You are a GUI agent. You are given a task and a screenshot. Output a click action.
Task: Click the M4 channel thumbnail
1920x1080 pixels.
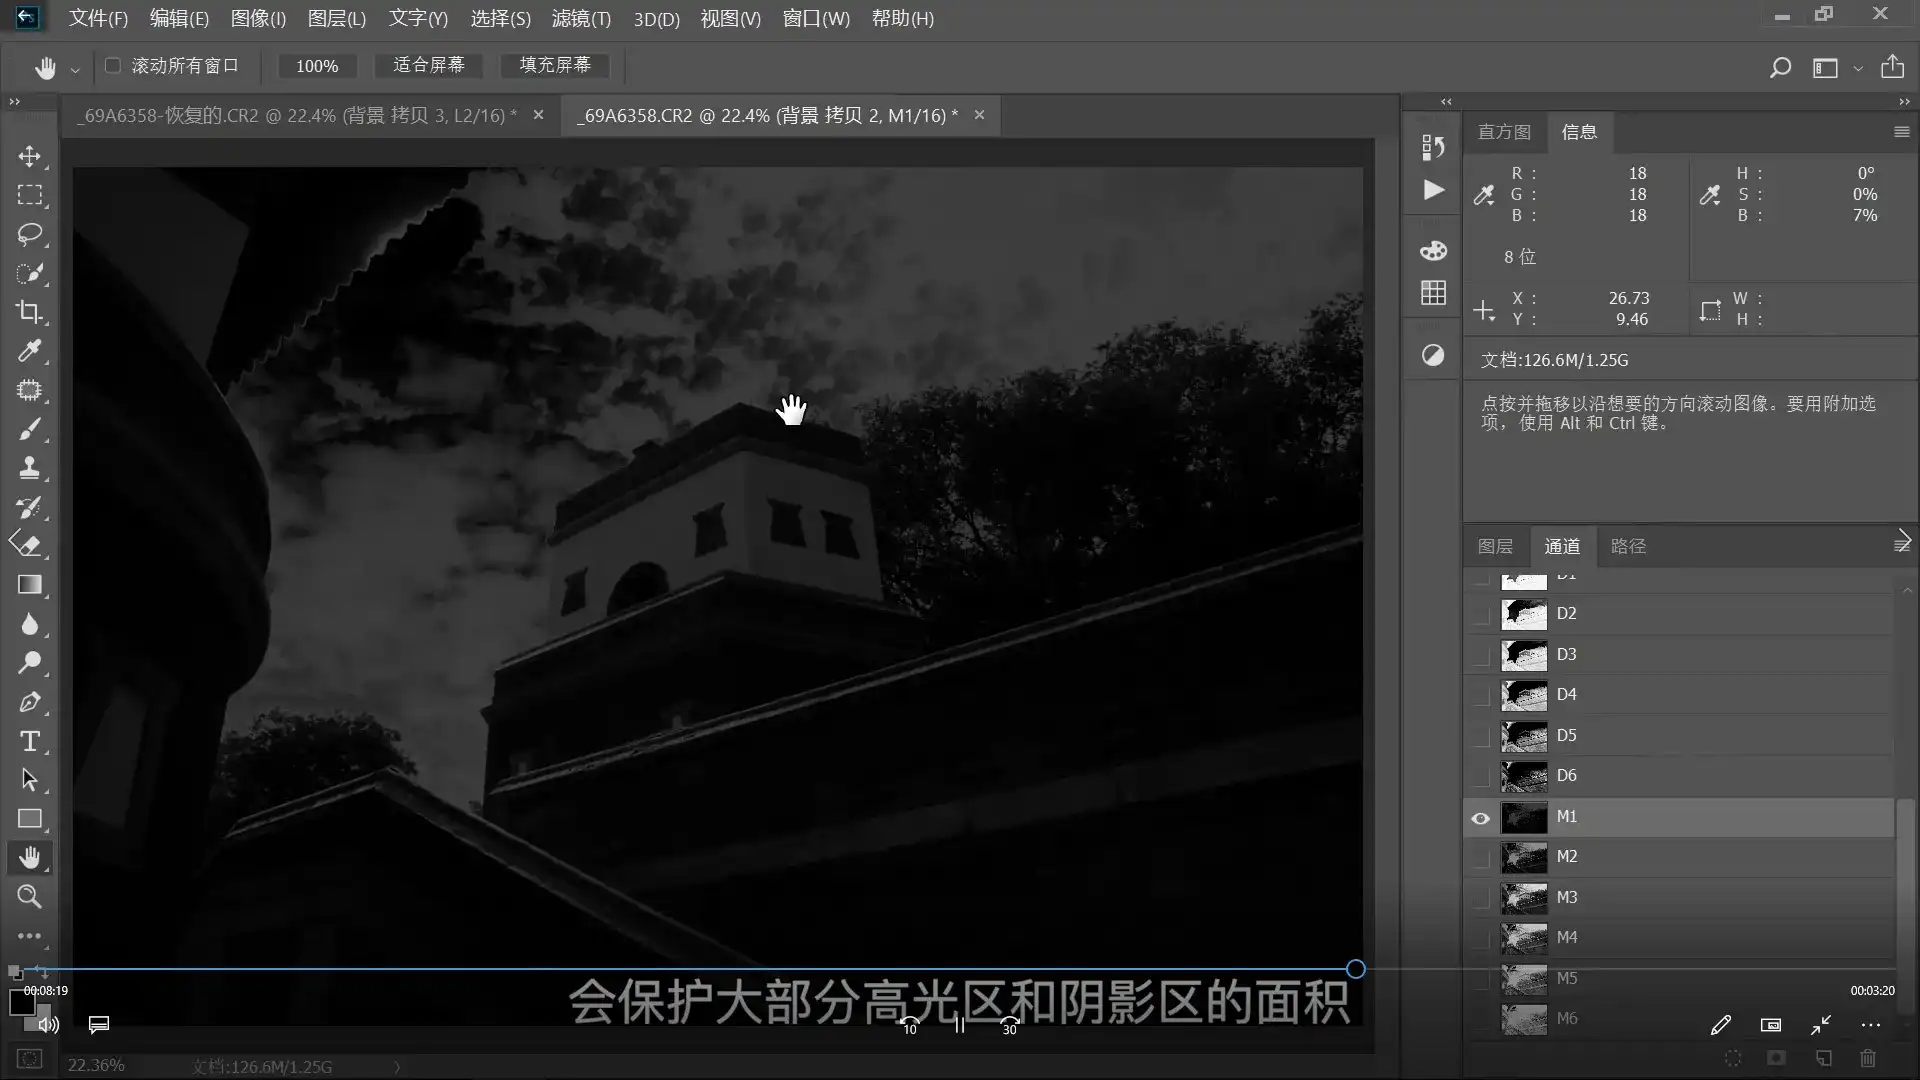click(1523, 938)
